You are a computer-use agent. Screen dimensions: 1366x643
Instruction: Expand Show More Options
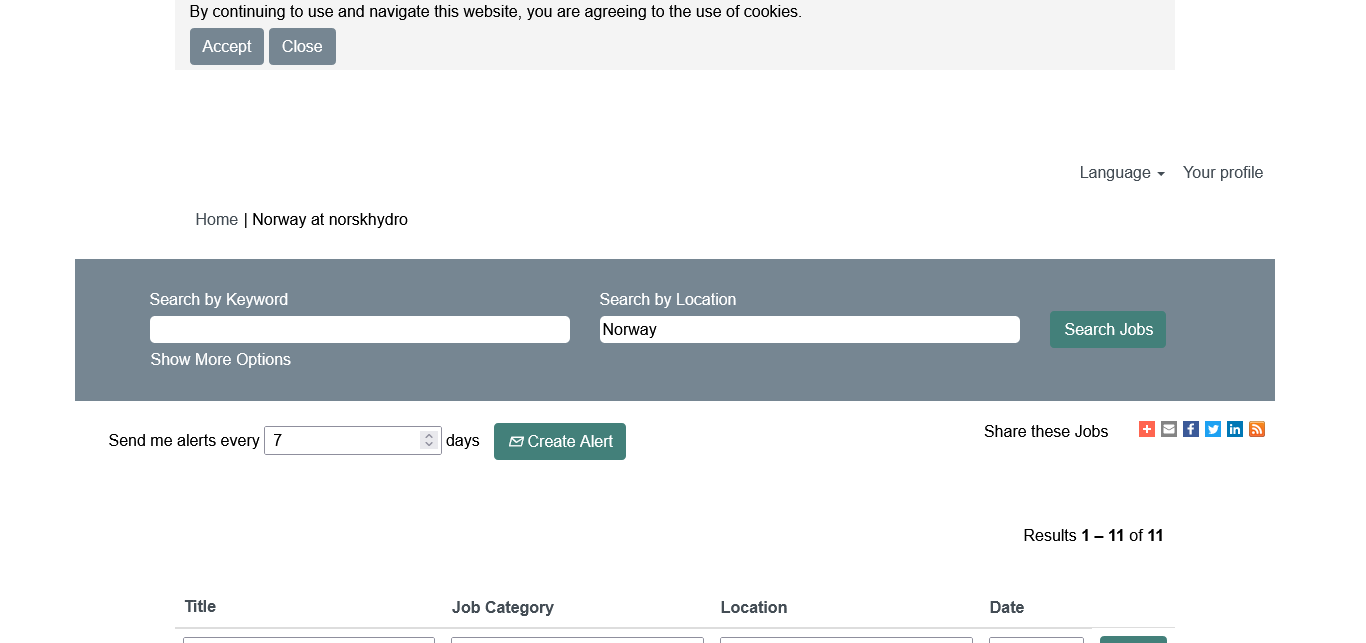pos(221,360)
